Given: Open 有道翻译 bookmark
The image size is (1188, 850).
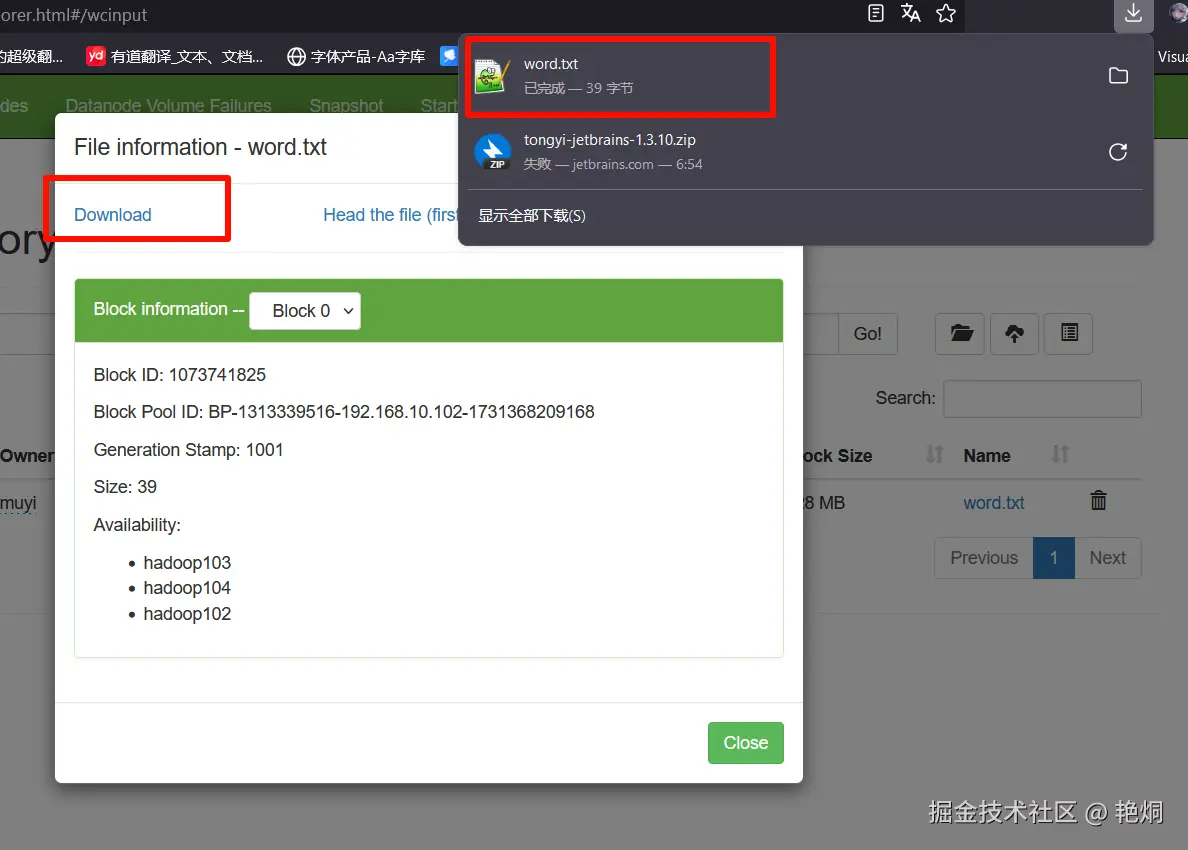Looking at the screenshot, I should click(x=174, y=56).
